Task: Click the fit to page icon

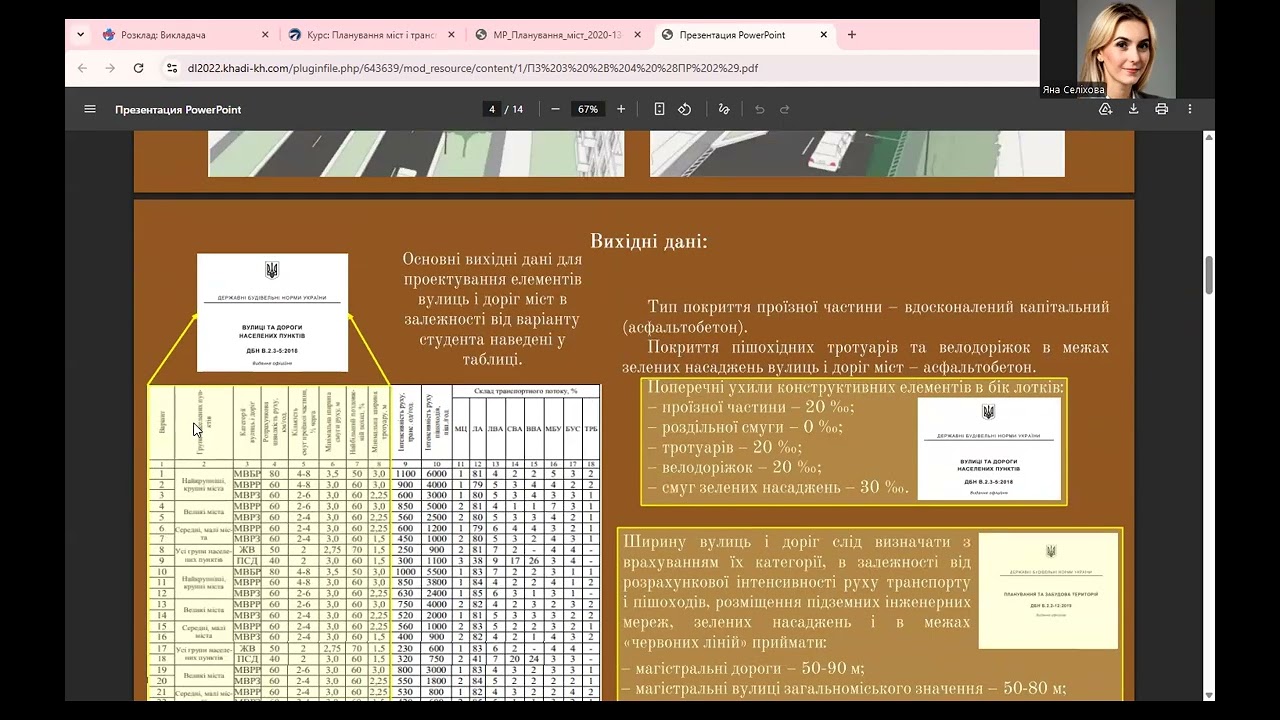Action: tap(659, 109)
